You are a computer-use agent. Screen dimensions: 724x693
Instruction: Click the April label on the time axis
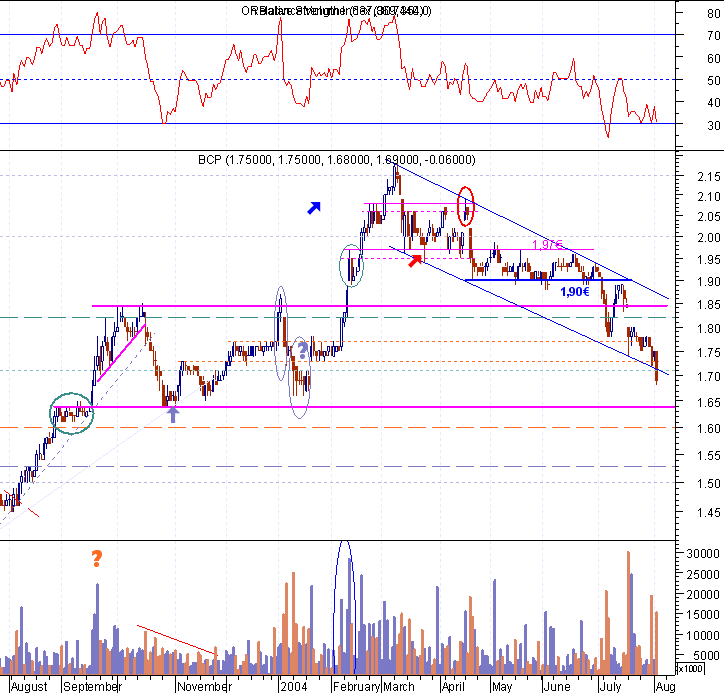click(x=453, y=687)
